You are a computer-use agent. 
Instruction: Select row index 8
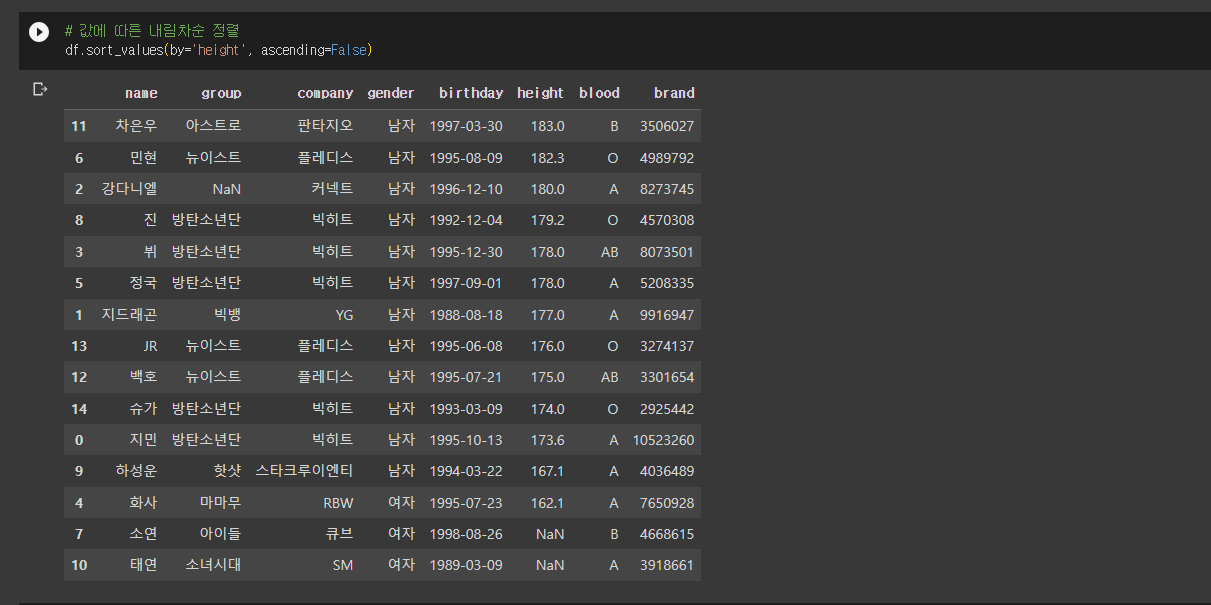(79, 220)
